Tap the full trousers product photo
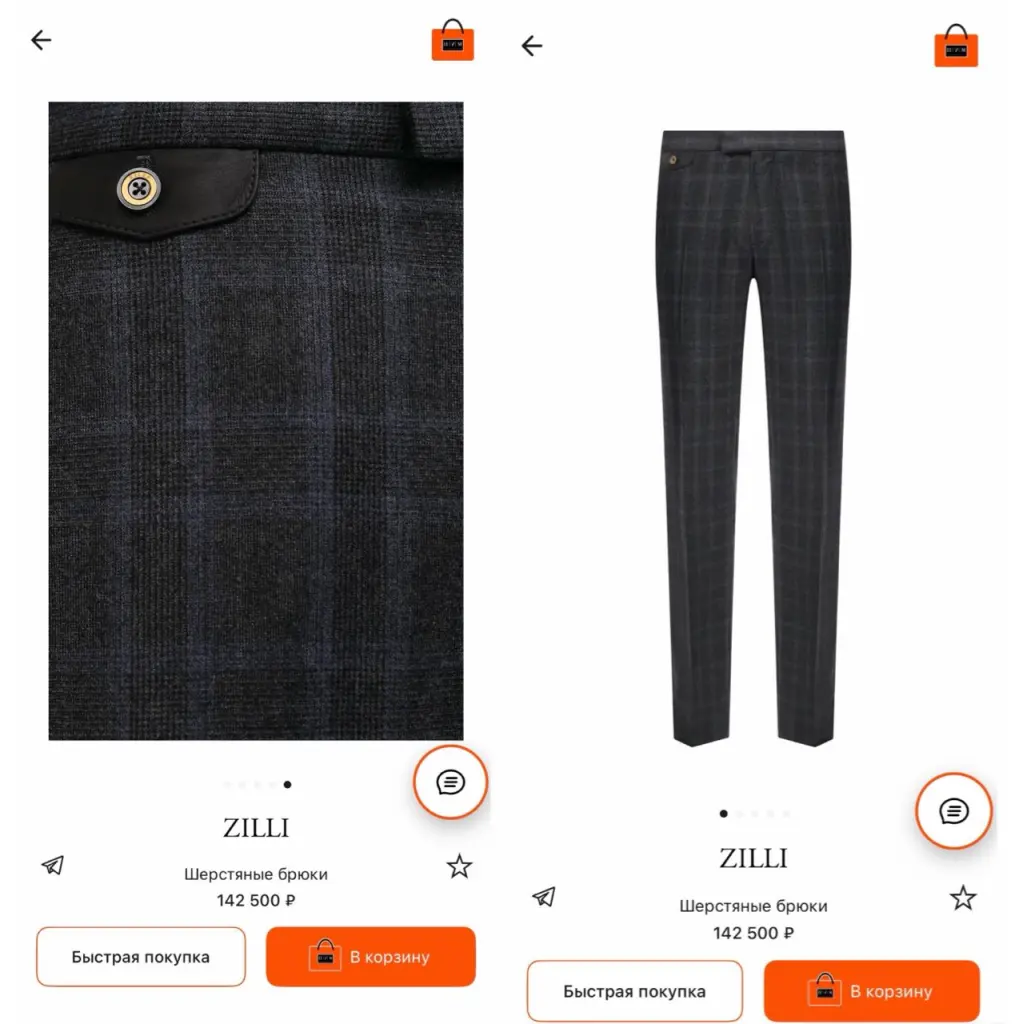 coord(753,438)
